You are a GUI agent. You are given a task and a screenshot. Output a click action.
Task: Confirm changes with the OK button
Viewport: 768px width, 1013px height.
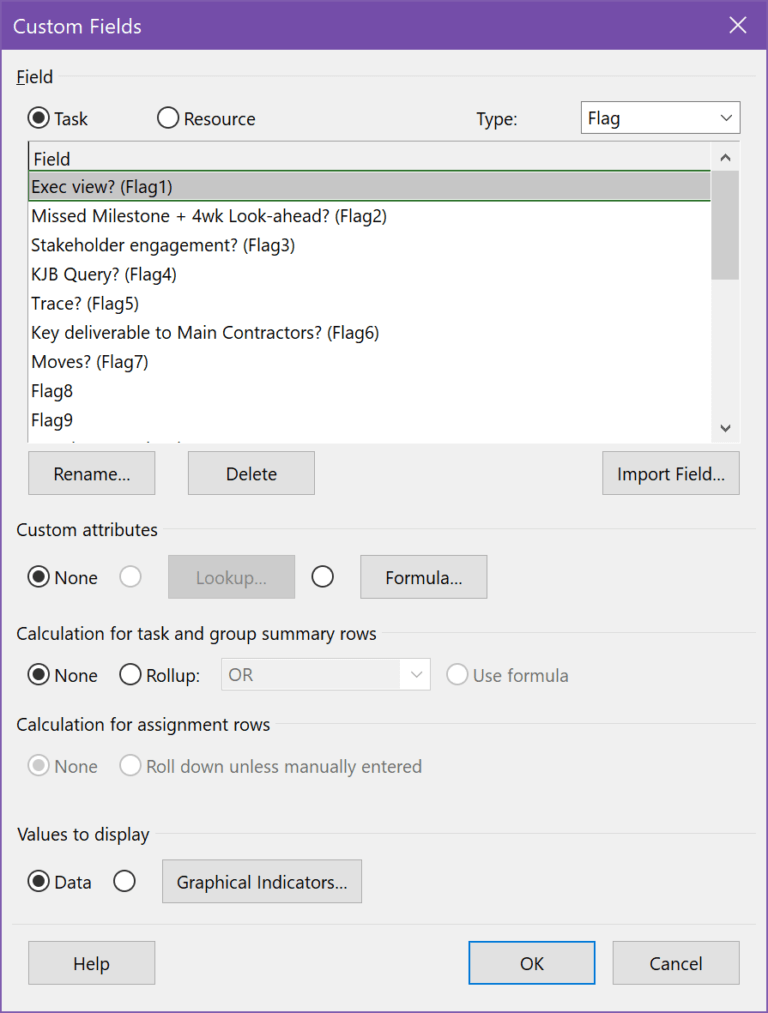click(531, 963)
